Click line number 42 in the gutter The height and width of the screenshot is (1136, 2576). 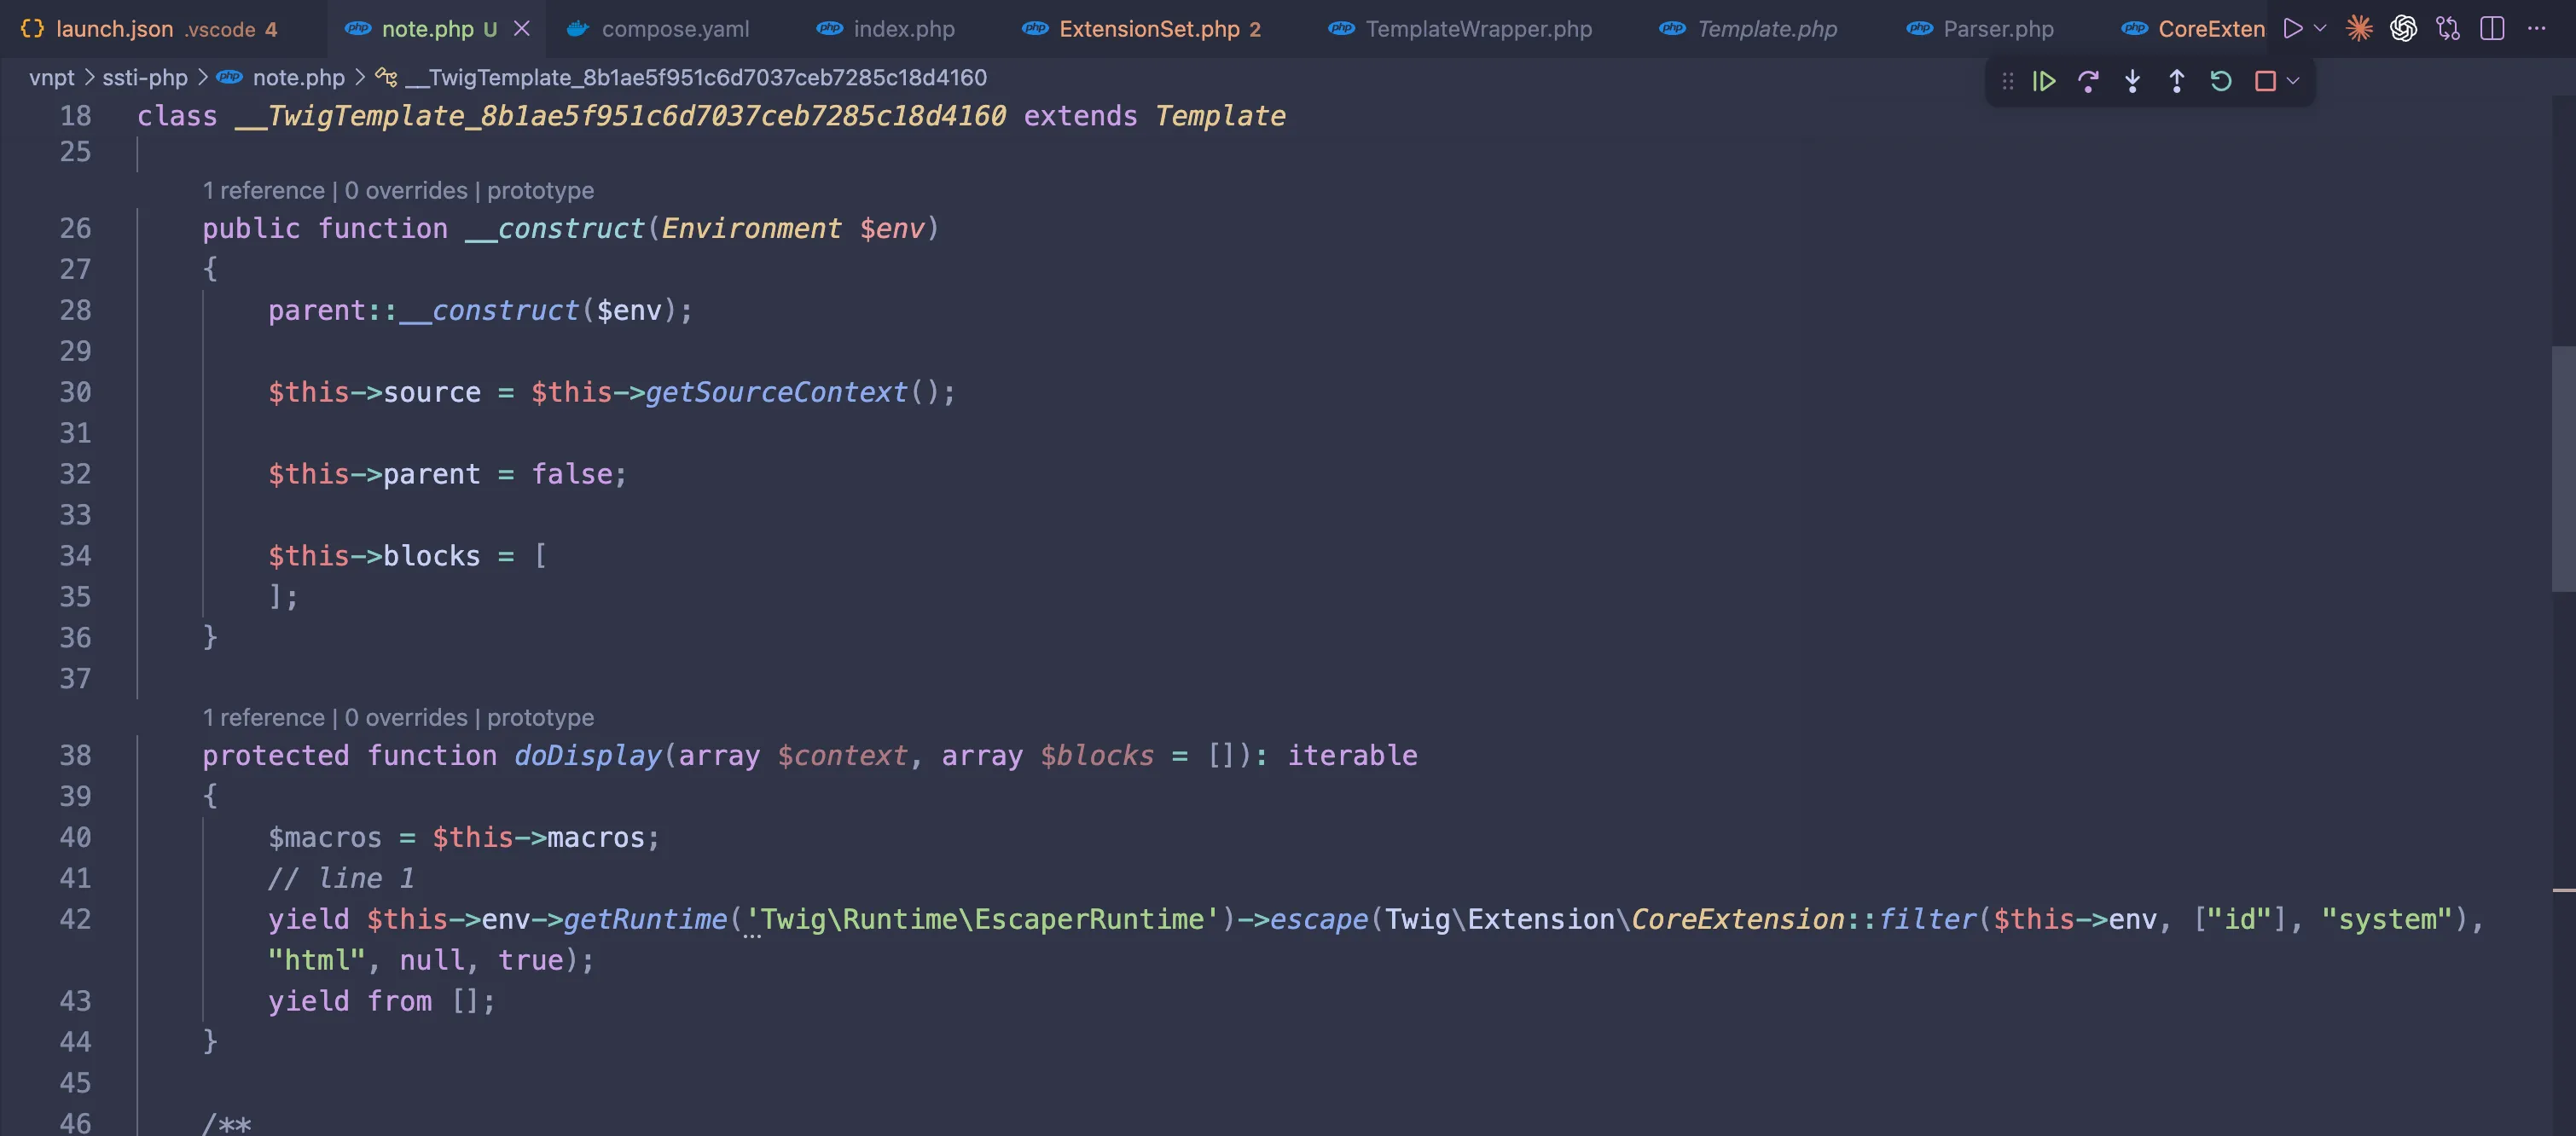click(75, 919)
